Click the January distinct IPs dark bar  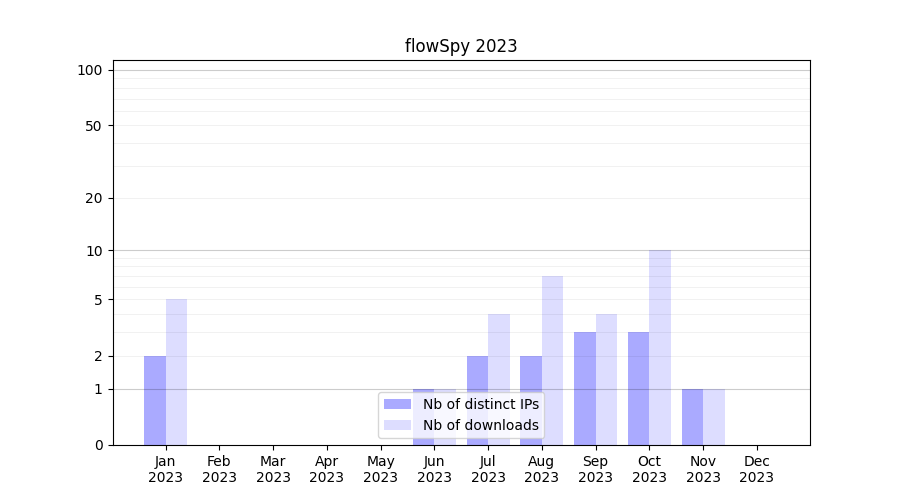155,400
